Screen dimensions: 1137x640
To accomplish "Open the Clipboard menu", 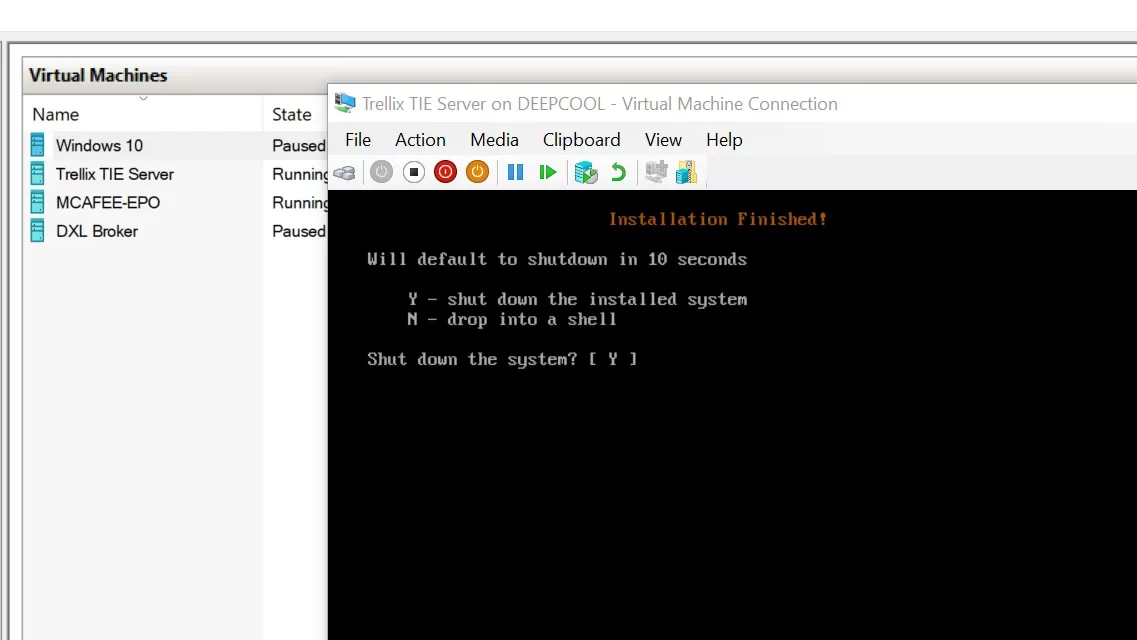I will (582, 139).
